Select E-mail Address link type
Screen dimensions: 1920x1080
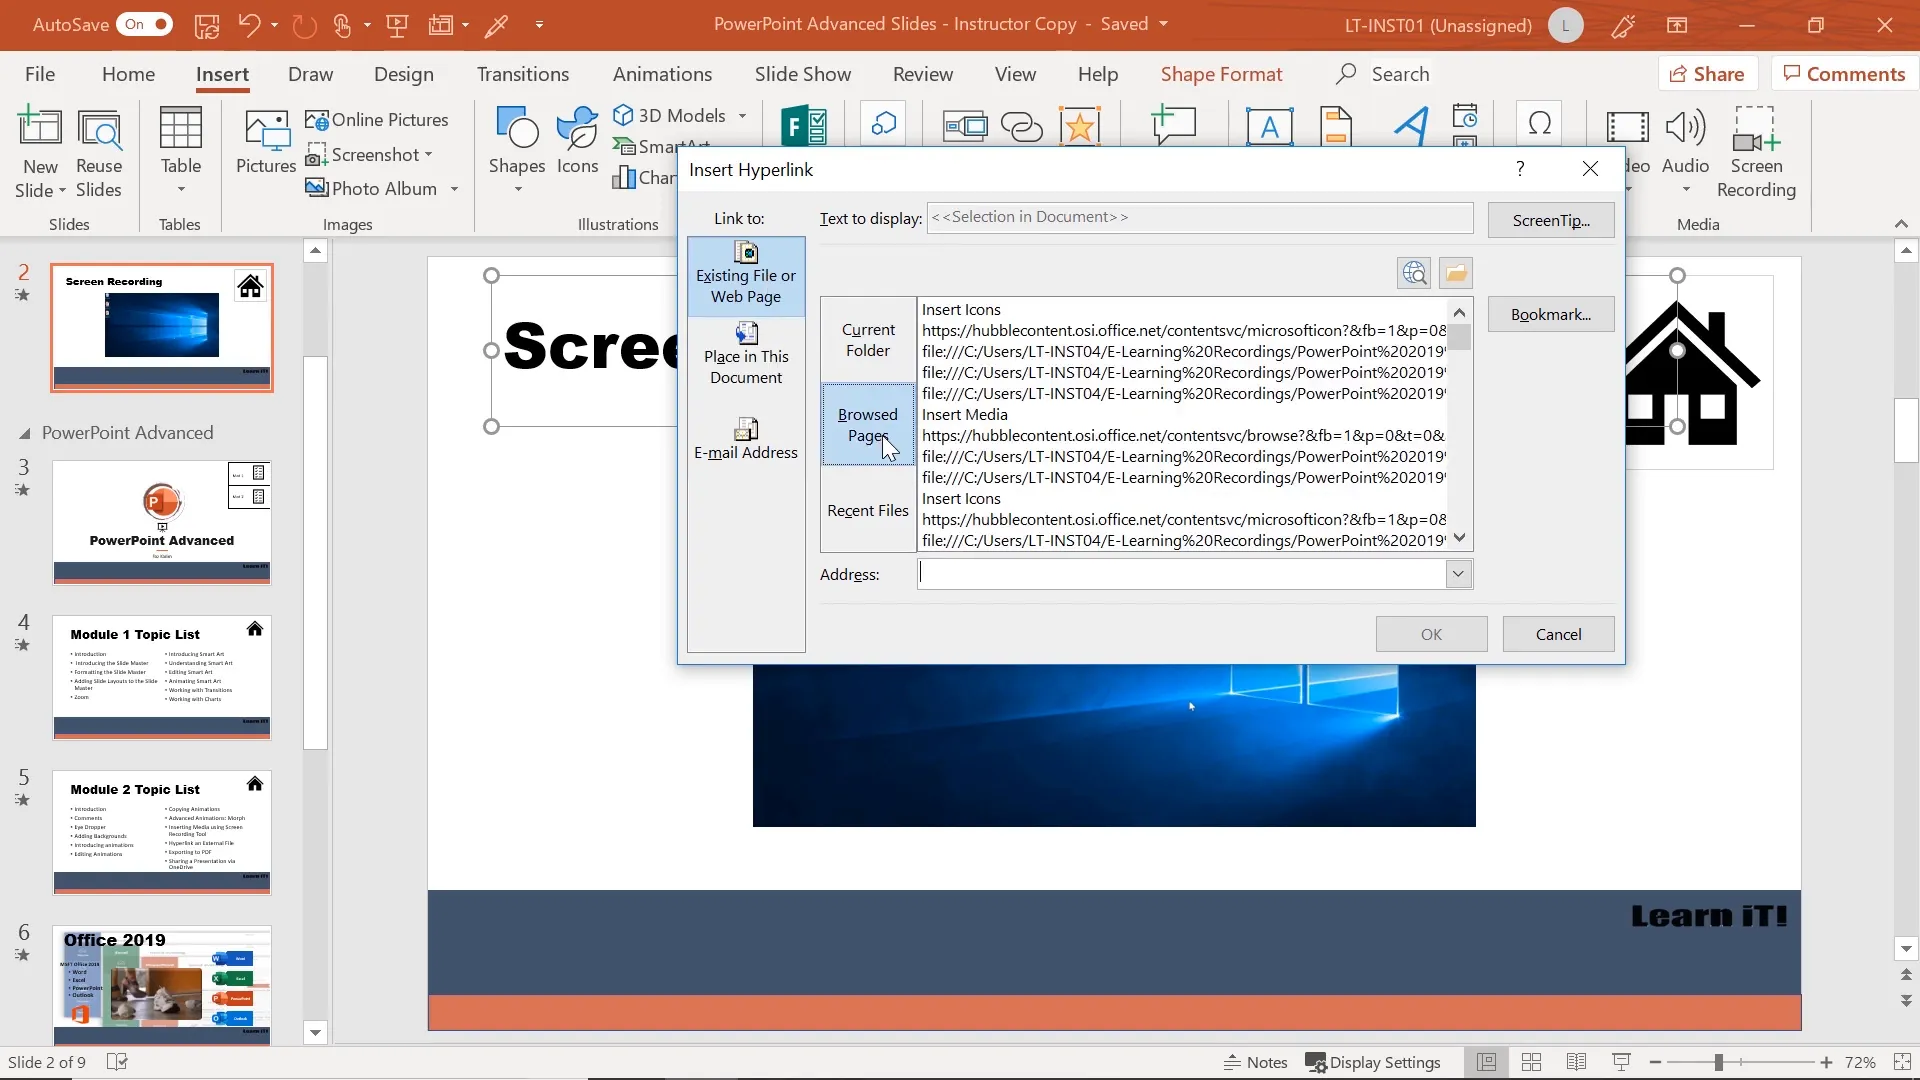pyautogui.click(x=746, y=439)
